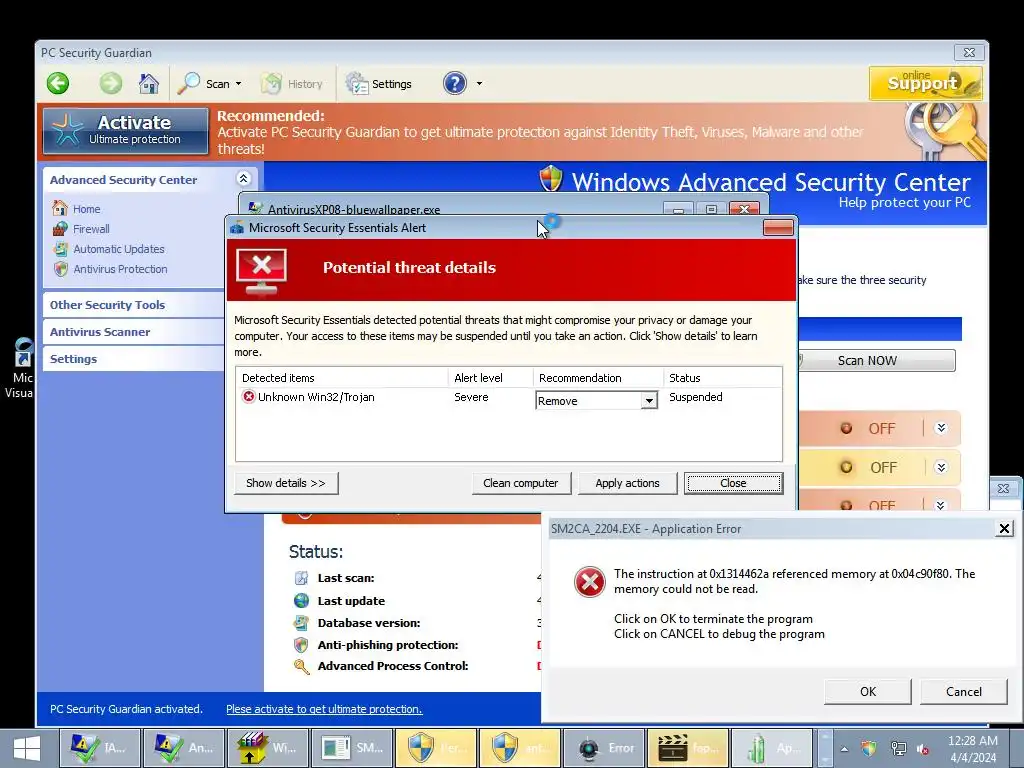Click the Last update globe icon
Screen dimensions: 1024x768
coord(301,601)
